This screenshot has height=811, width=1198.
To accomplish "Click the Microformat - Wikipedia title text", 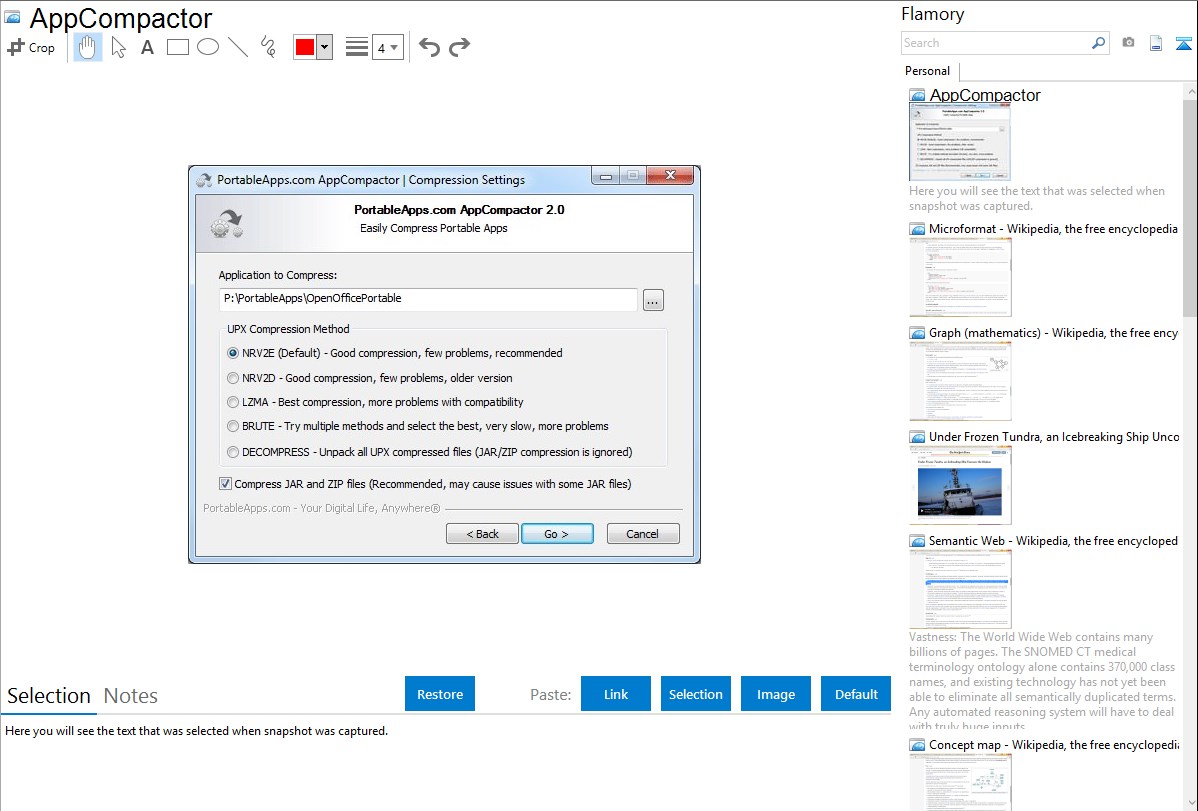I will pos(1053,229).
